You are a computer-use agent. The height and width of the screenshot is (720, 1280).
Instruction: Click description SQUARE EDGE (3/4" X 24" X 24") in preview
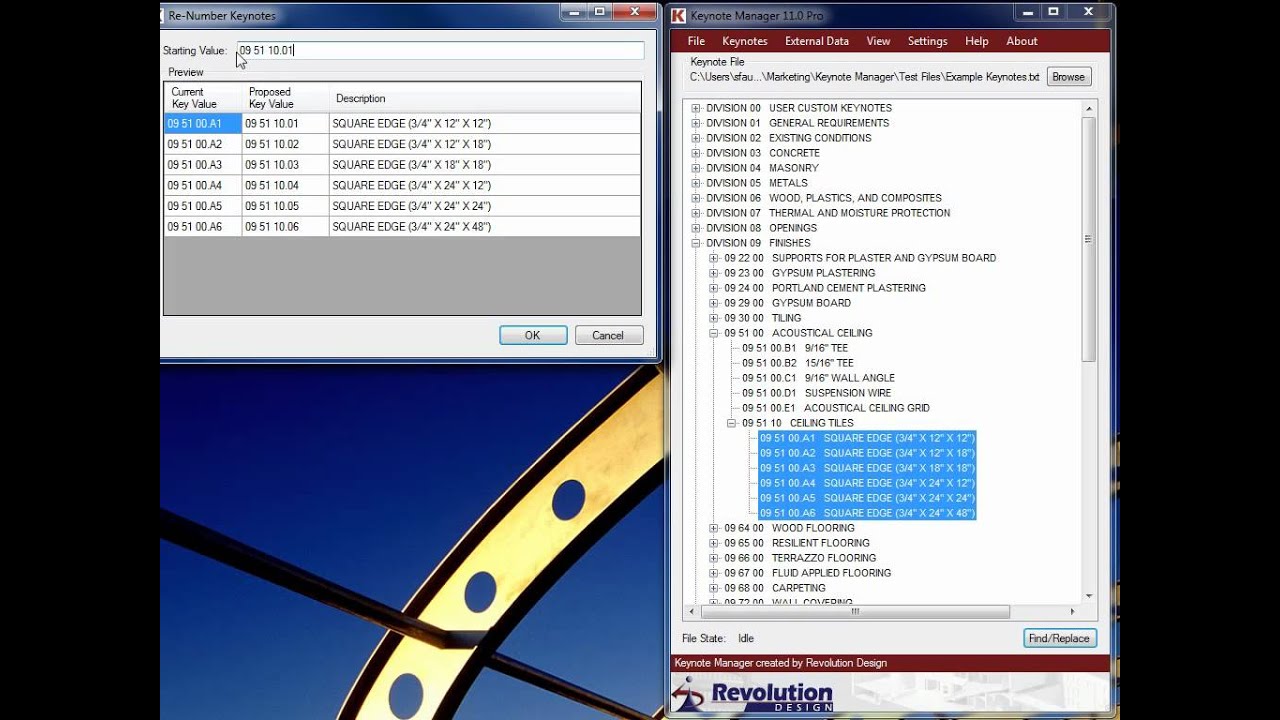[484, 206]
